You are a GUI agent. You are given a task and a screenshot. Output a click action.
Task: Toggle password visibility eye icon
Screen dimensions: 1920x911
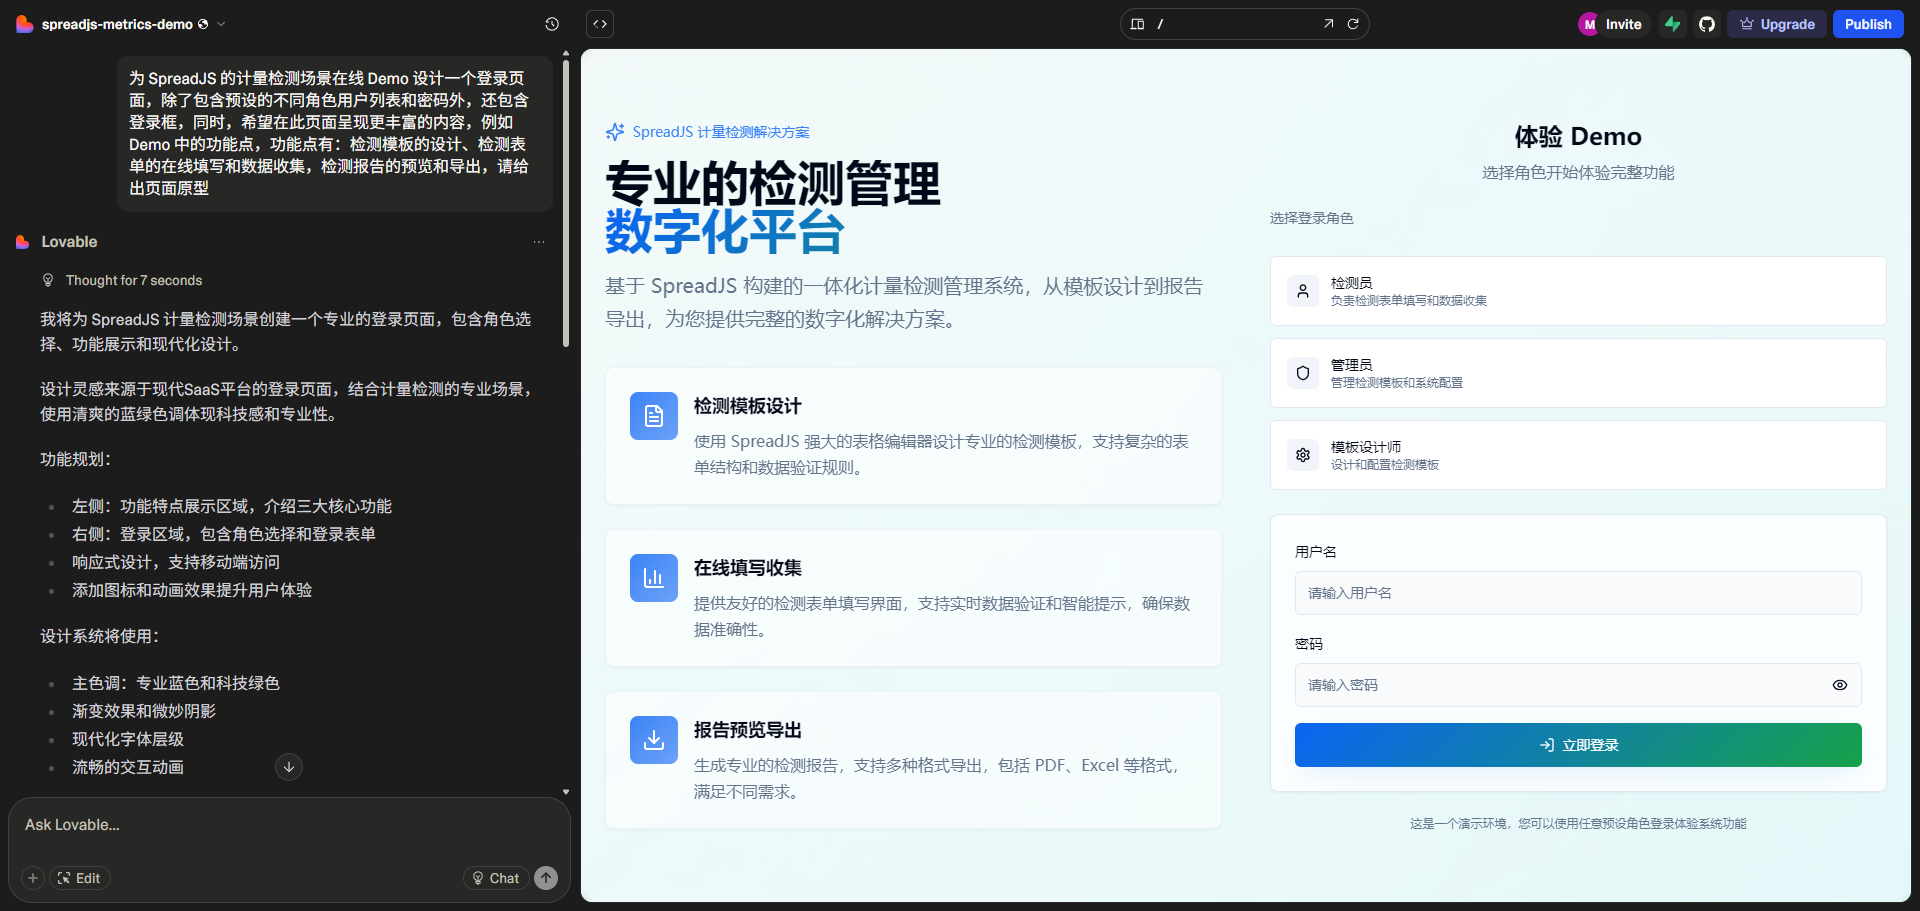[1840, 685]
